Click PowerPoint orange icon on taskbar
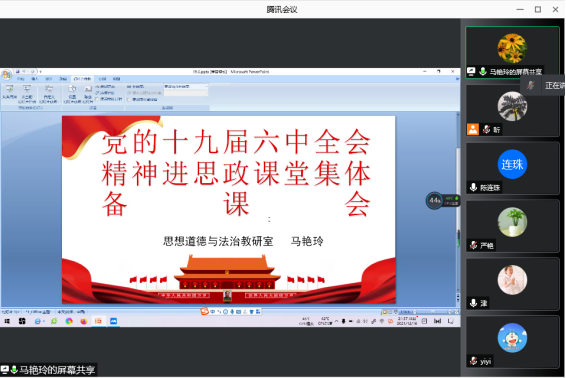The image size is (566, 378). pos(98,321)
